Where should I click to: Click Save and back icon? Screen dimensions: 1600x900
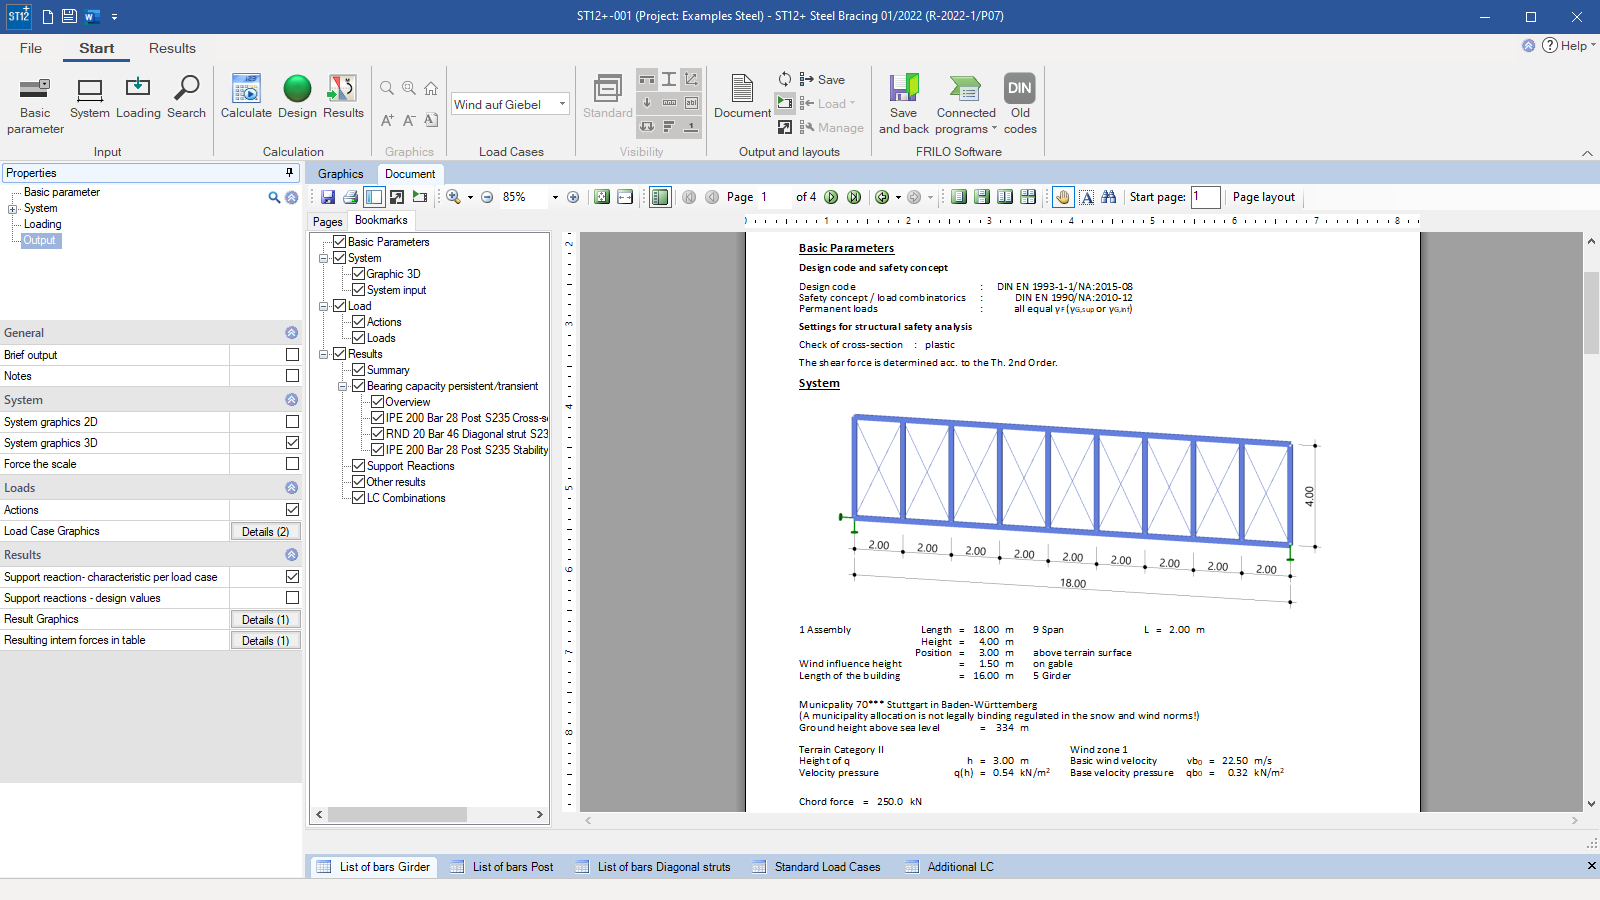[904, 105]
